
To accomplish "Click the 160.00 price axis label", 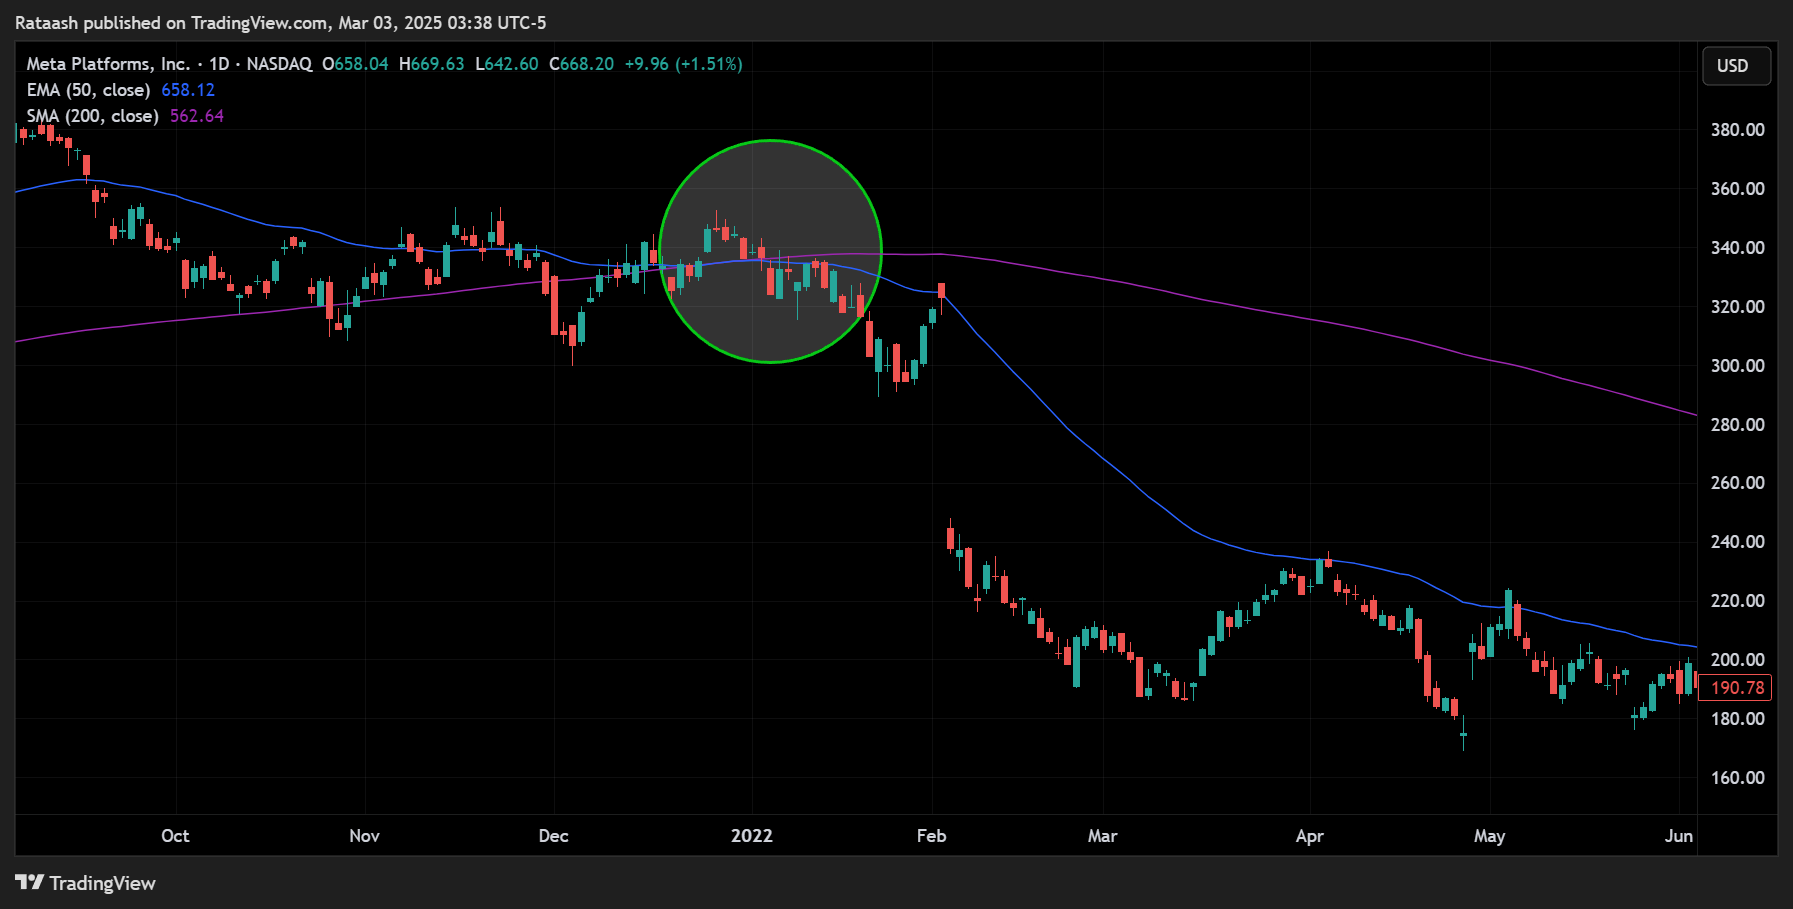I will (1737, 778).
